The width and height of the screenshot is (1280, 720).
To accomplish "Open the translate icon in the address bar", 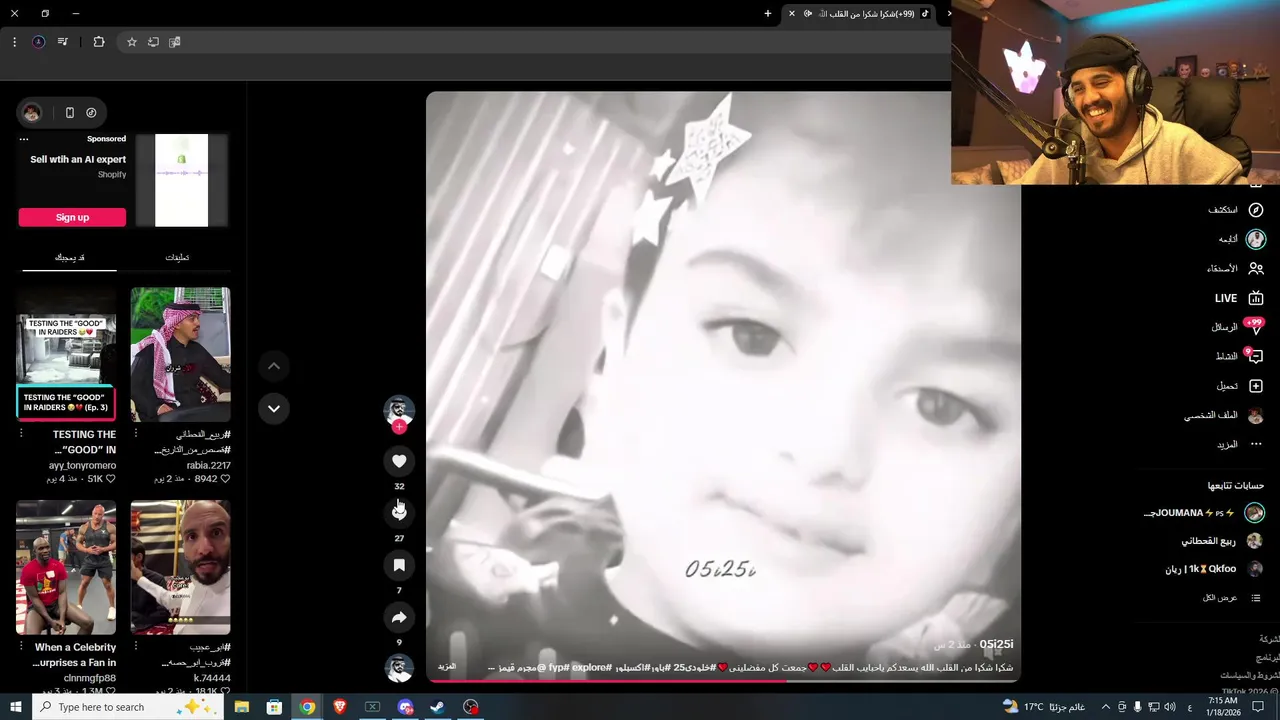I will click(175, 42).
